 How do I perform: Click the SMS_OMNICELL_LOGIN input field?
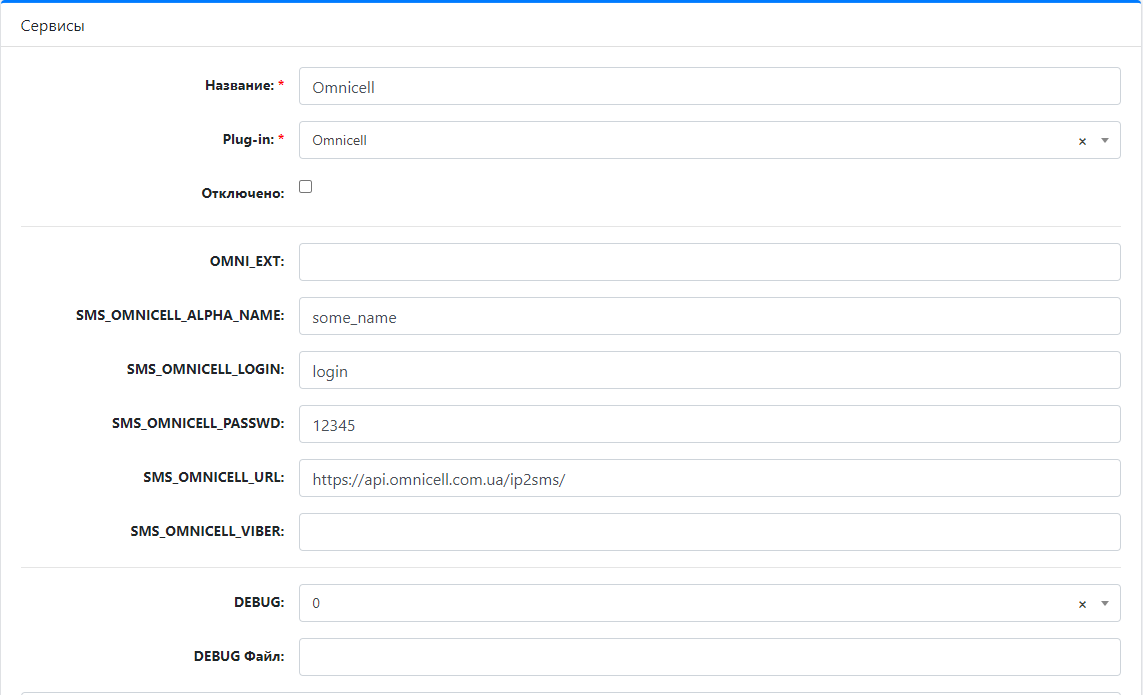pyautogui.click(x=709, y=370)
